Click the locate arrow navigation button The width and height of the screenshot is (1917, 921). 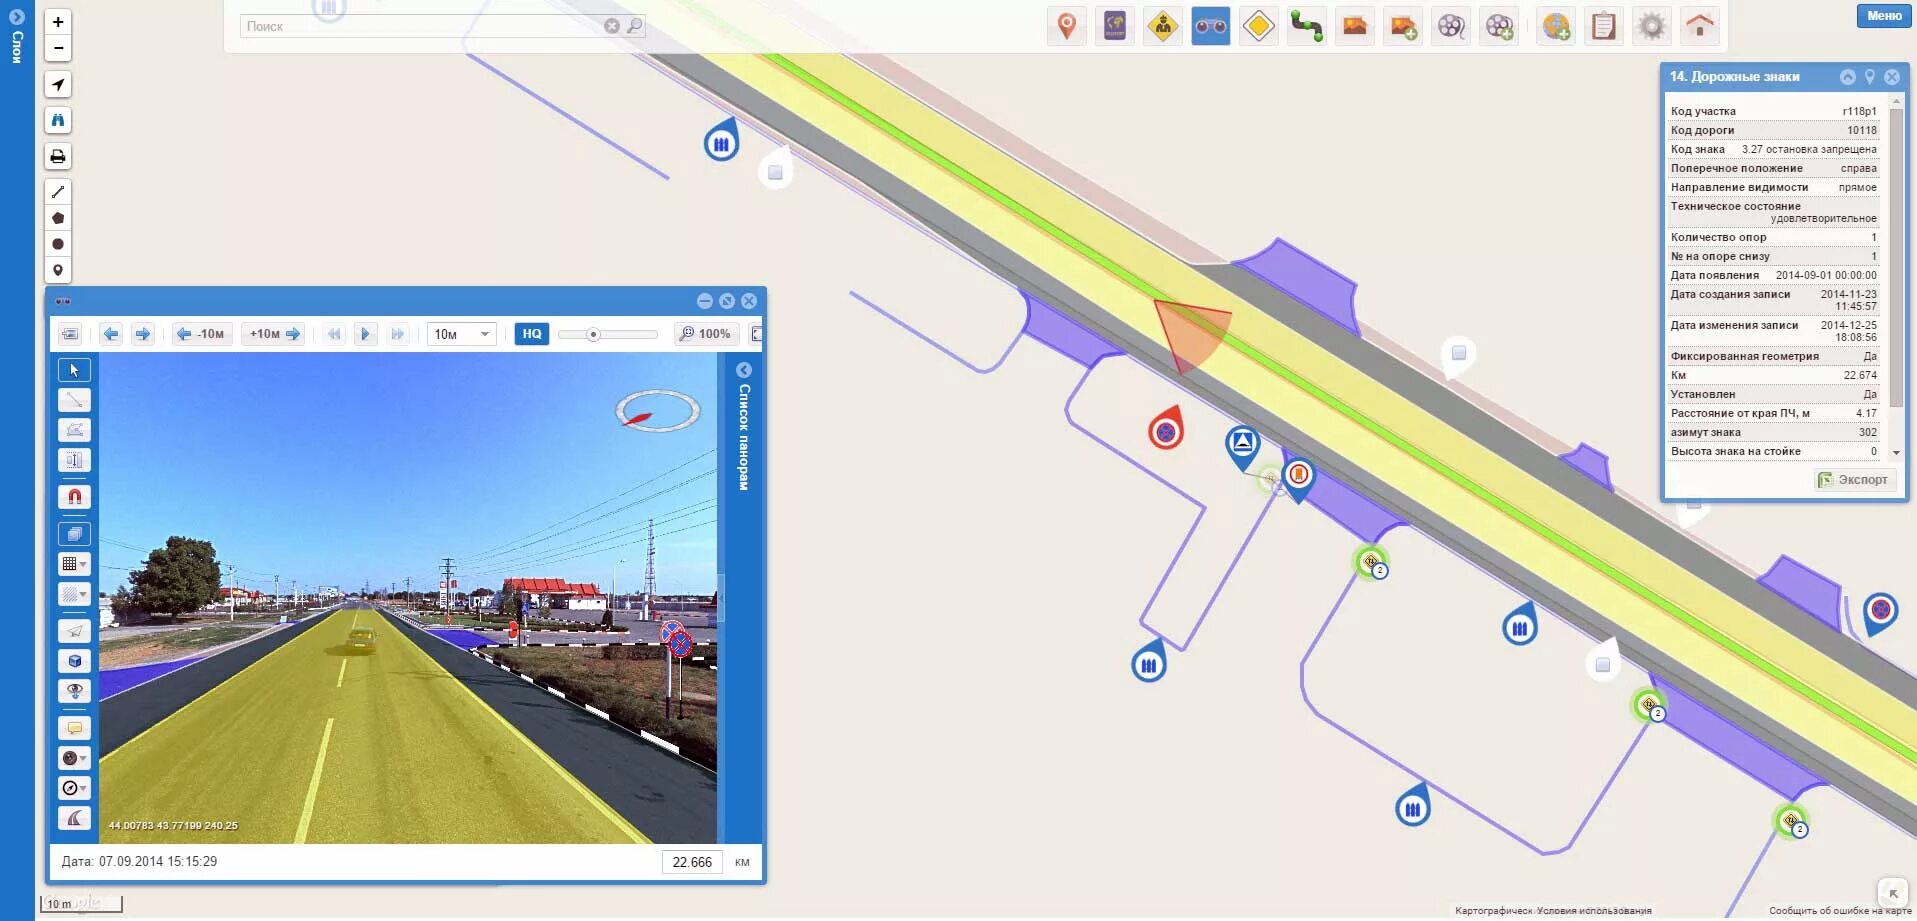point(58,85)
